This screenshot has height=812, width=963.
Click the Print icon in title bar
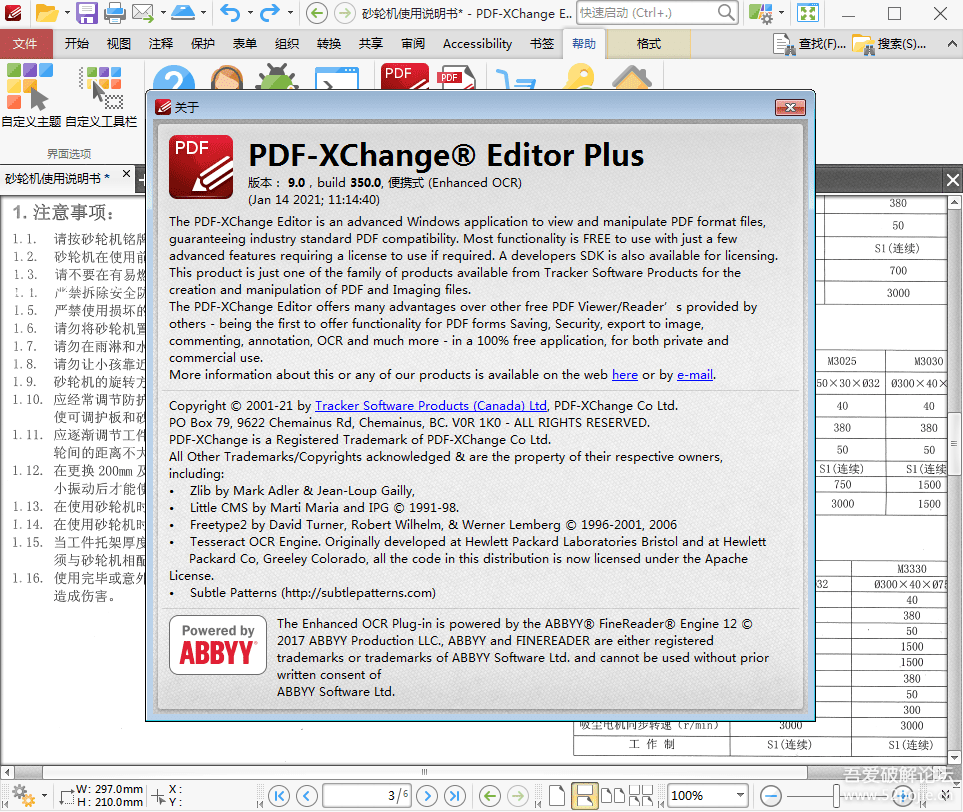pos(115,13)
